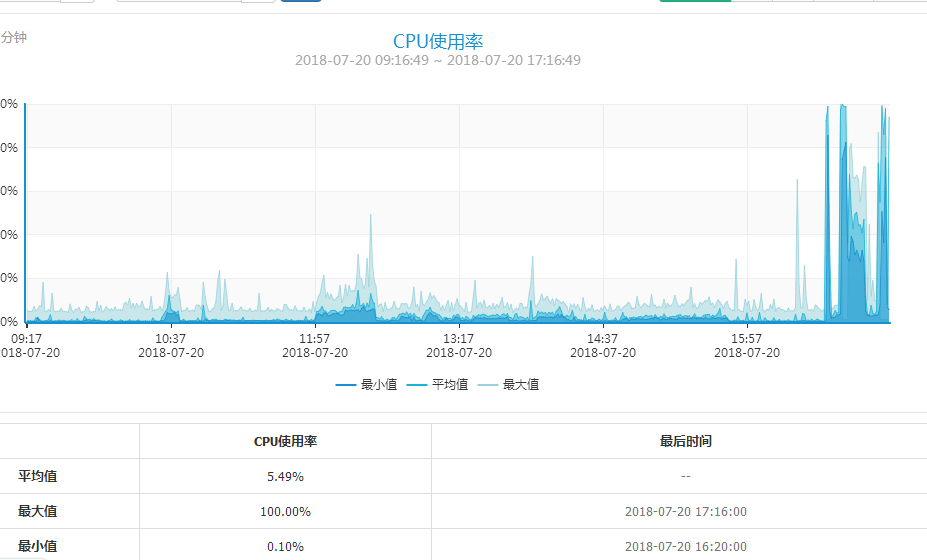The width and height of the screenshot is (927, 560).
Task: Click the 10:37 x-axis time label
Action: (171, 339)
